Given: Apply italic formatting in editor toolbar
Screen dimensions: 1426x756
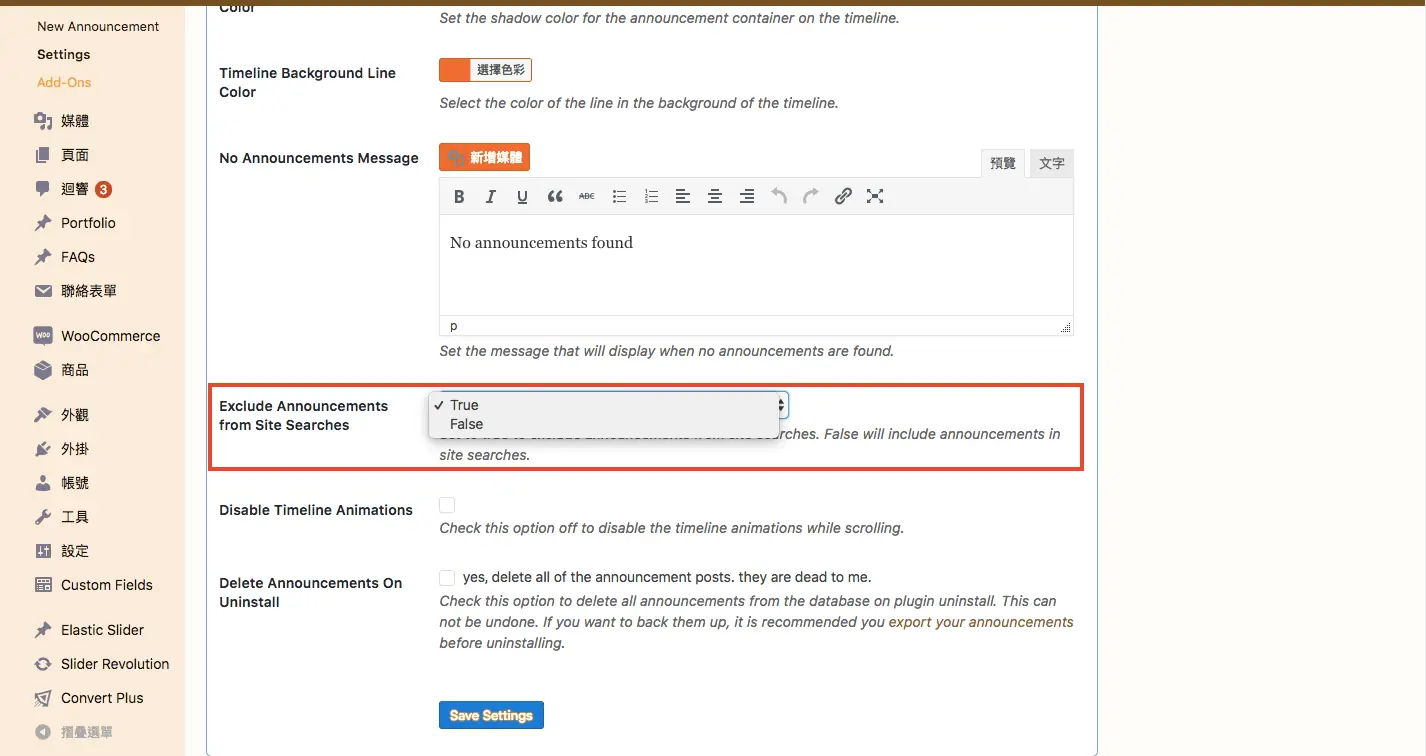Looking at the screenshot, I should point(491,197).
